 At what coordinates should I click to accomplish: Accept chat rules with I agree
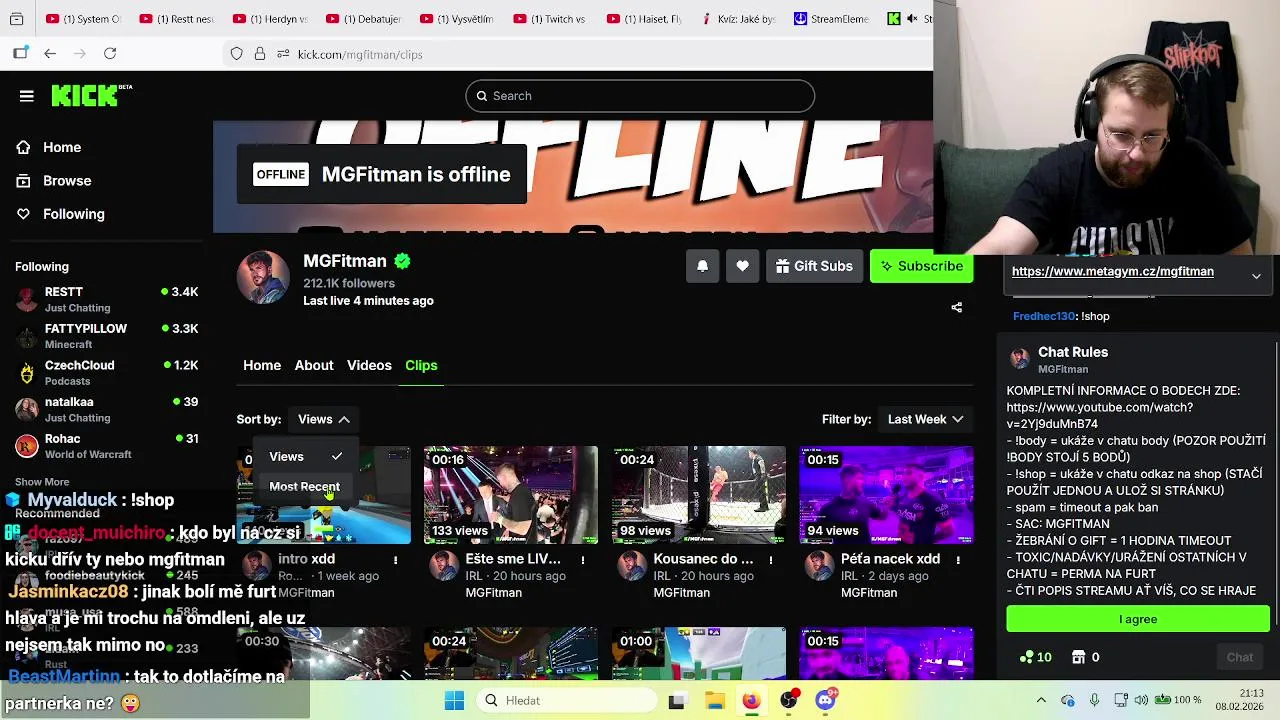point(1138,620)
